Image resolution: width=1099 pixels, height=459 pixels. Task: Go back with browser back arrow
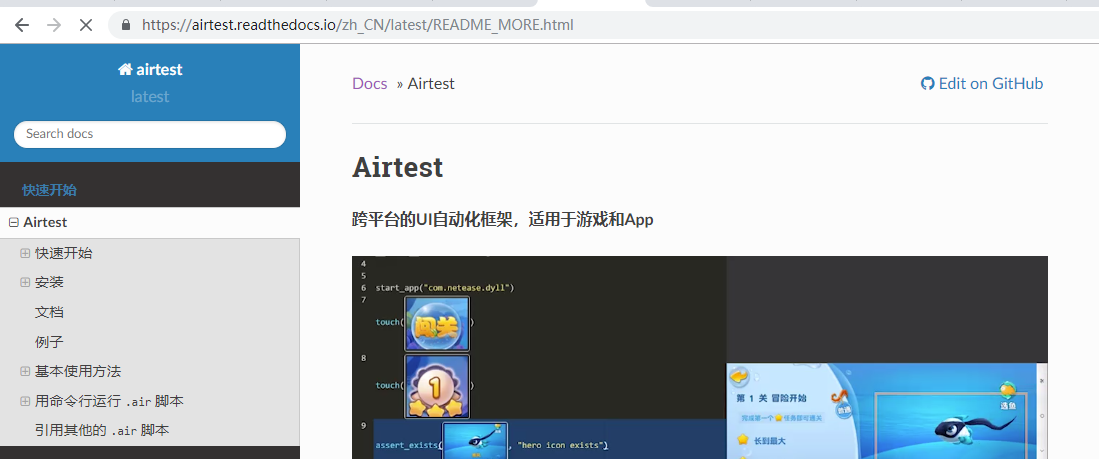click(22, 25)
